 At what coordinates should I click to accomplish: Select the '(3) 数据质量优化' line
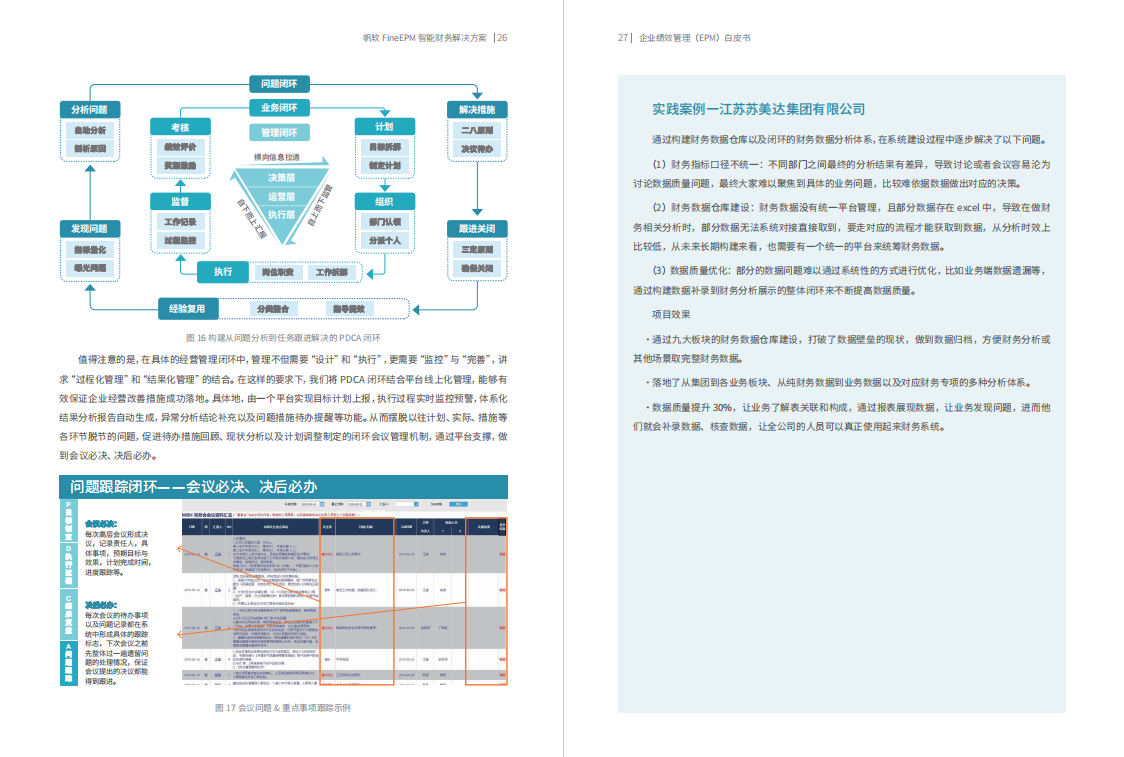(x=851, y=270)
